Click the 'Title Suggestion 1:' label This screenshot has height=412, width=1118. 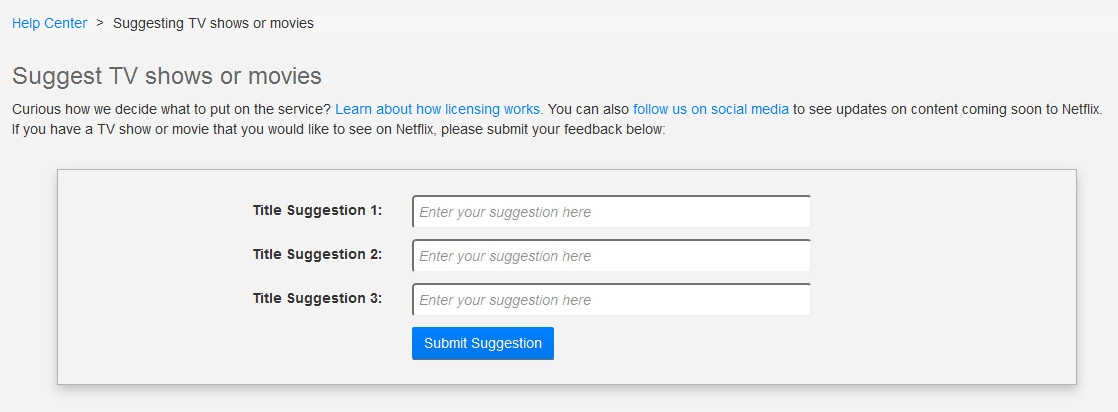(317, 211)
